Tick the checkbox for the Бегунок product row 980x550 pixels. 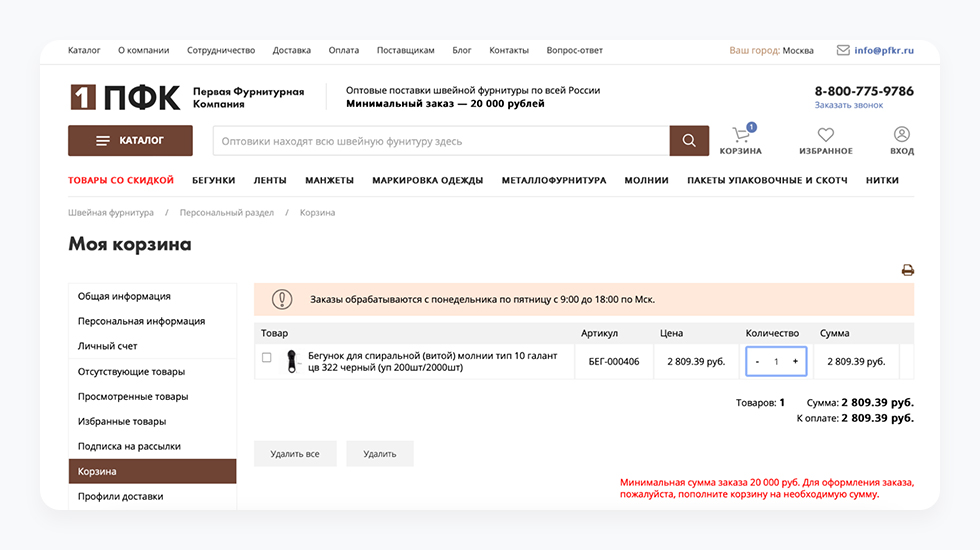[267, 358]
